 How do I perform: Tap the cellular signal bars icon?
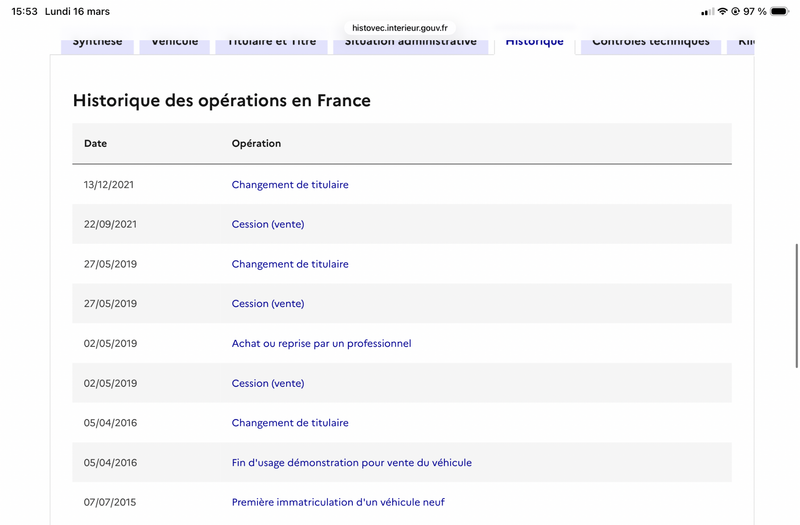(707, 11)
